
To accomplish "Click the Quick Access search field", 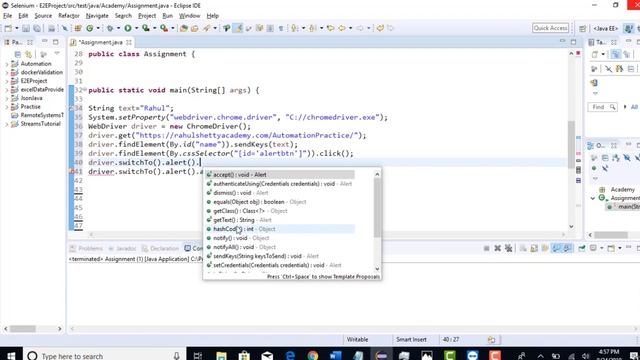I will click(550, 28).
